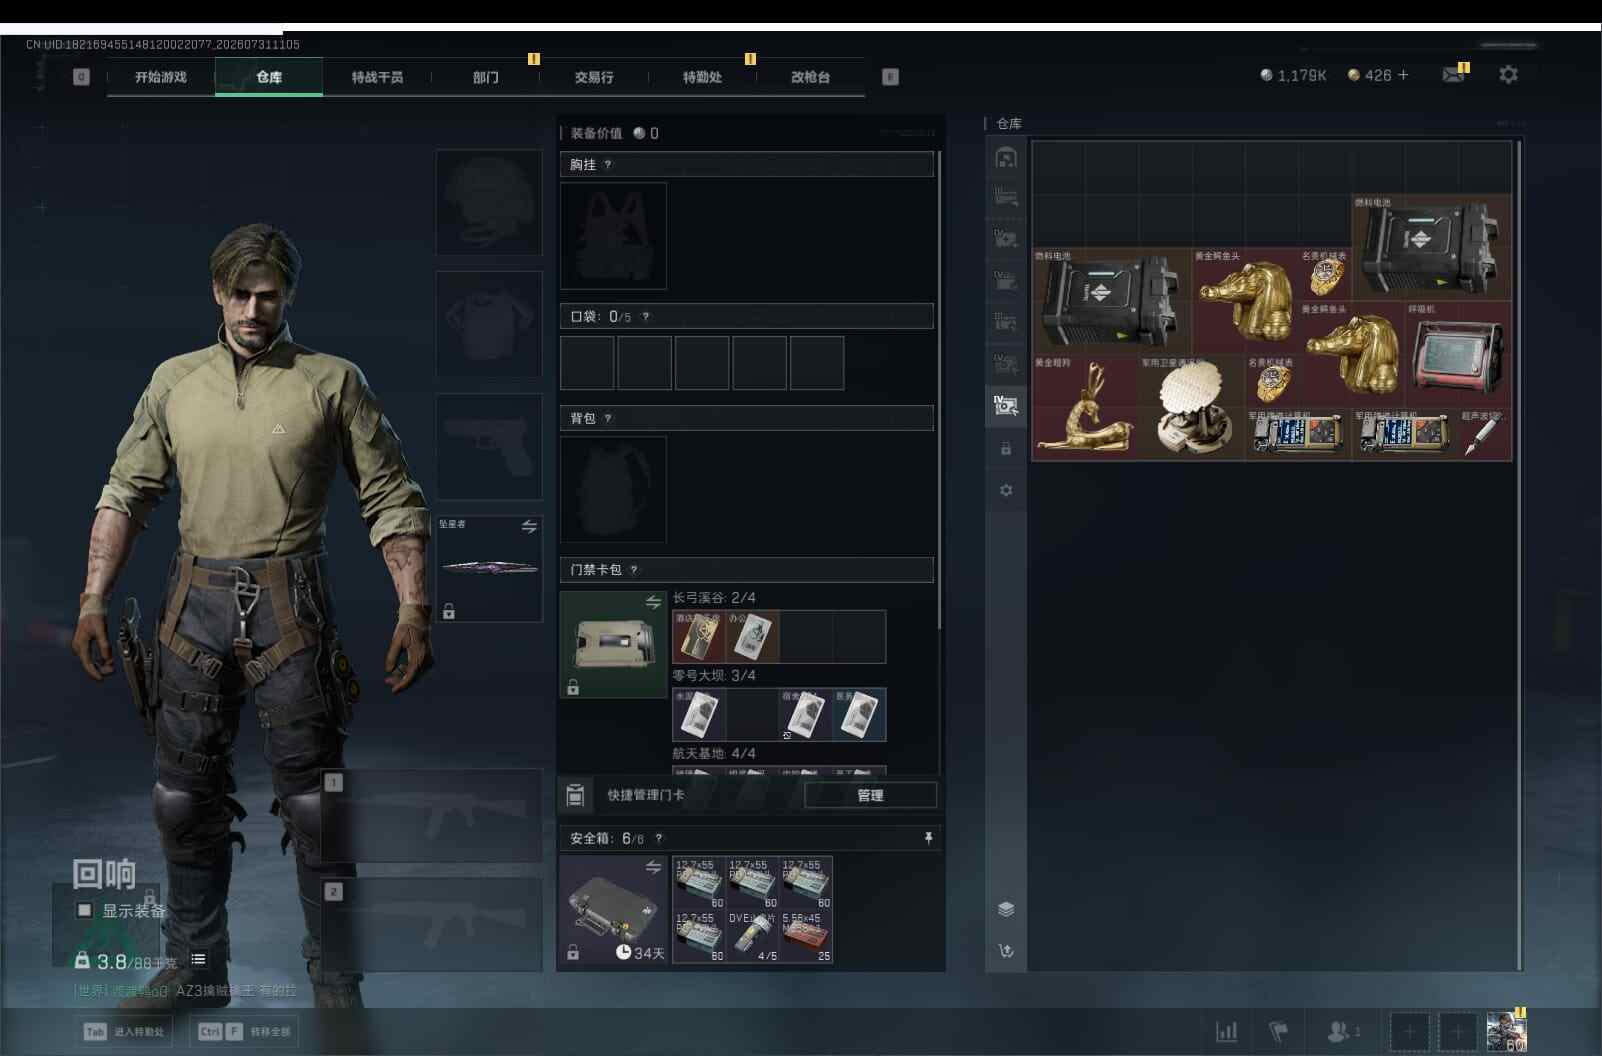Click the 1,179K currency balance

(1293, 75)
